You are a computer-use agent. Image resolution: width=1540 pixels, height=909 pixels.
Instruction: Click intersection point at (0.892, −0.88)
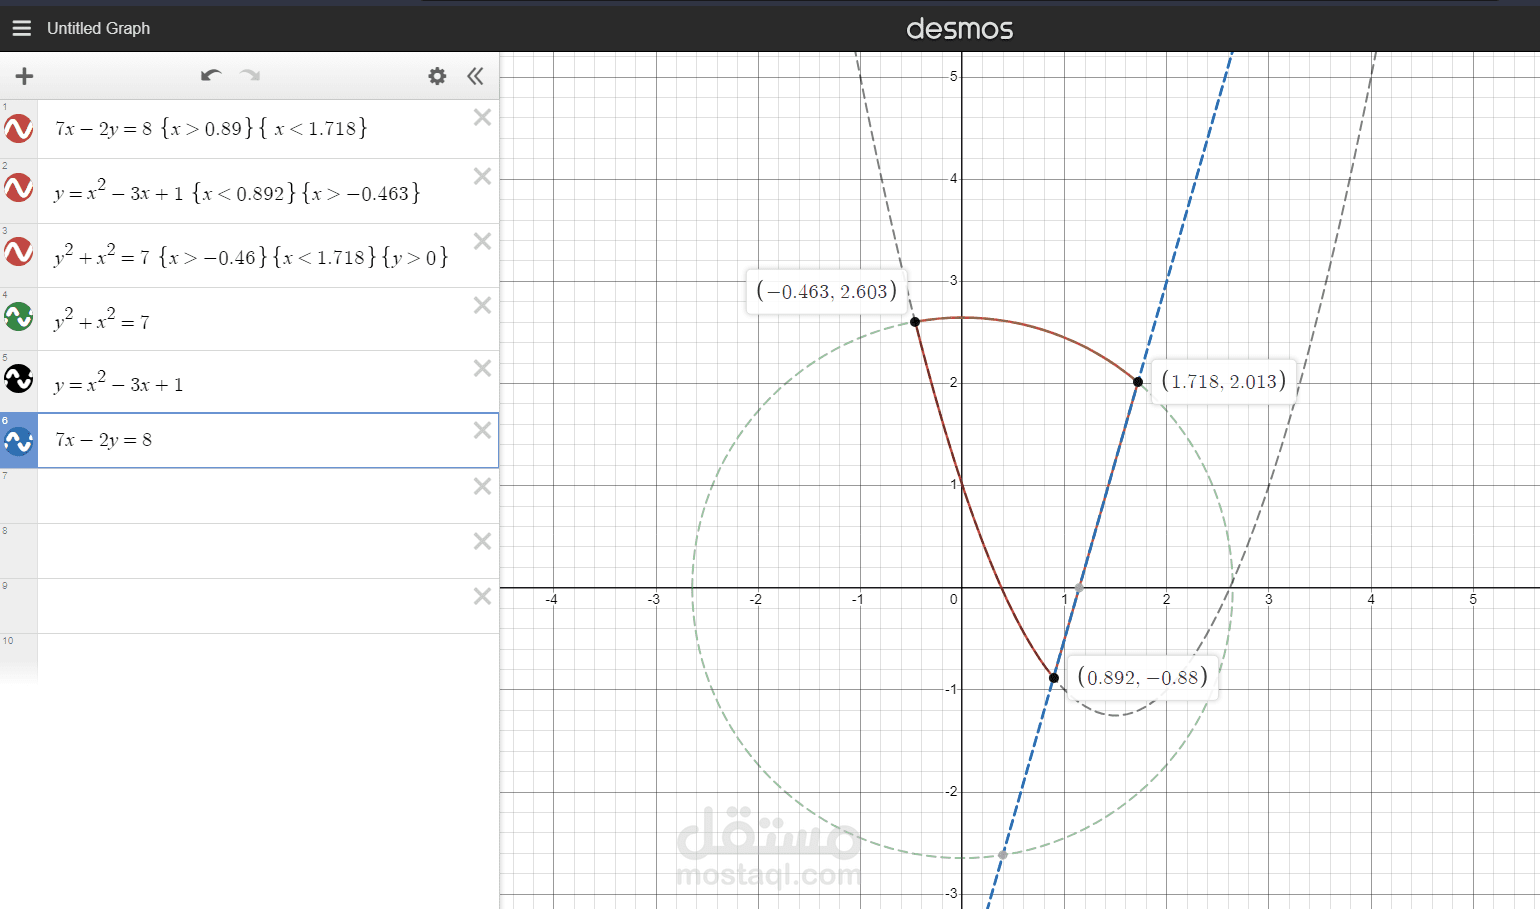tap(1054, 678)
